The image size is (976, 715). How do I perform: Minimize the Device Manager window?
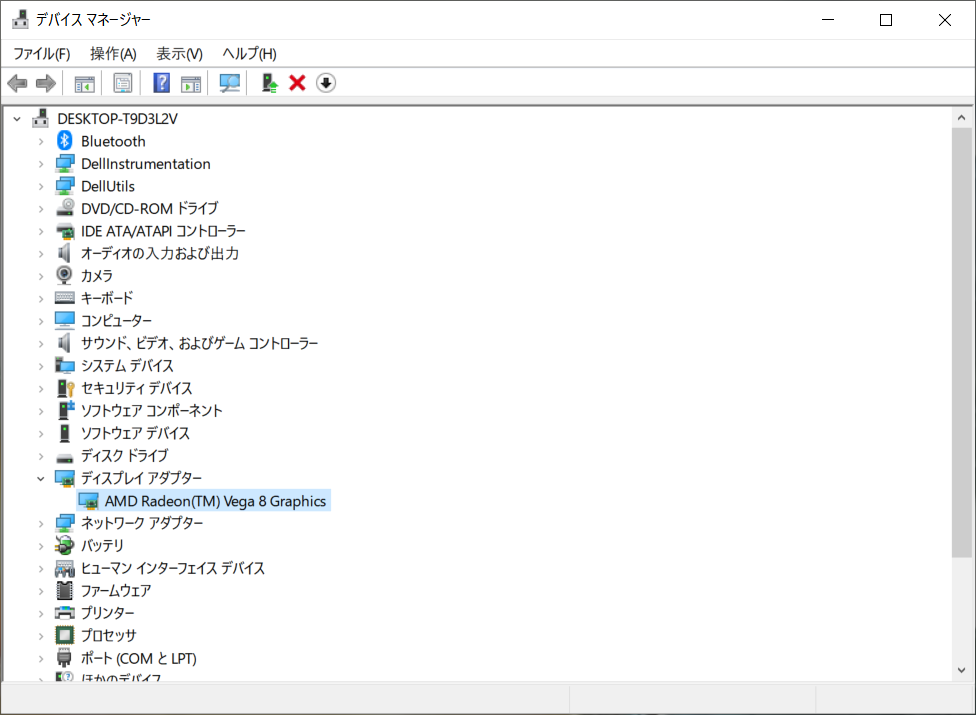tap(828, 20)
